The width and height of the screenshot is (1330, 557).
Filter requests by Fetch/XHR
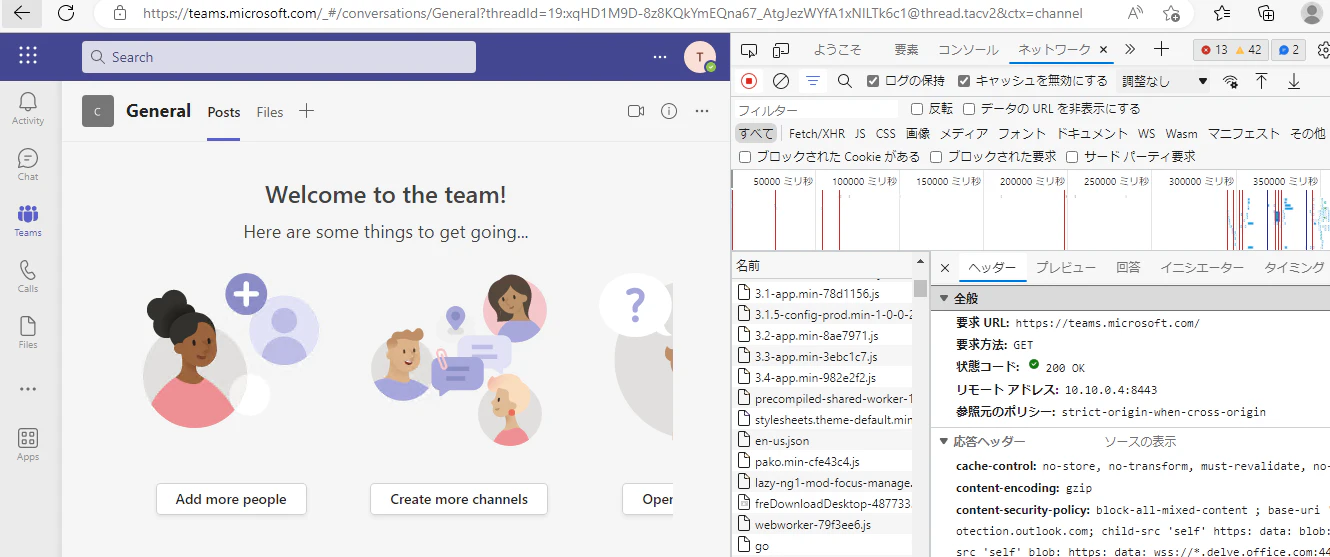[x=817, y=133]
